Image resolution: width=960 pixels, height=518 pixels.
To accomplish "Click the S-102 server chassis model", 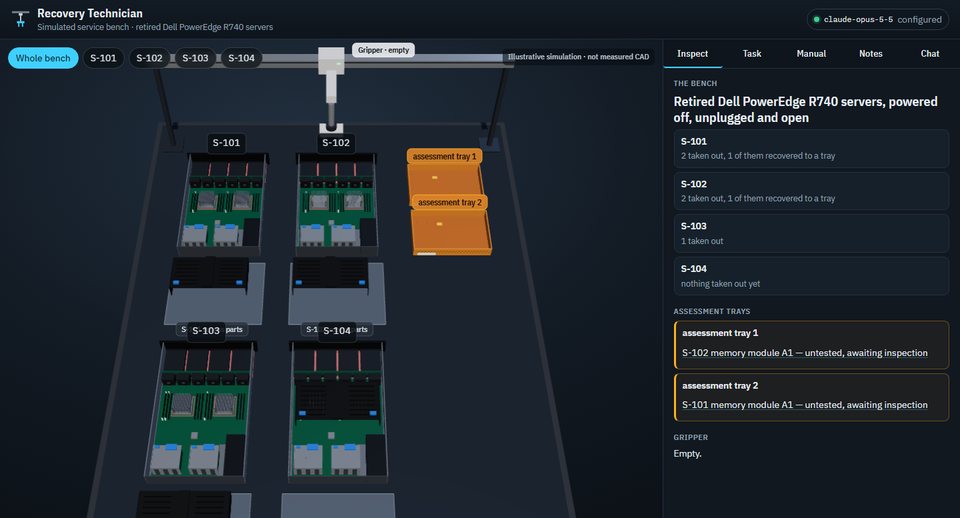I will [x=337, y=204].
